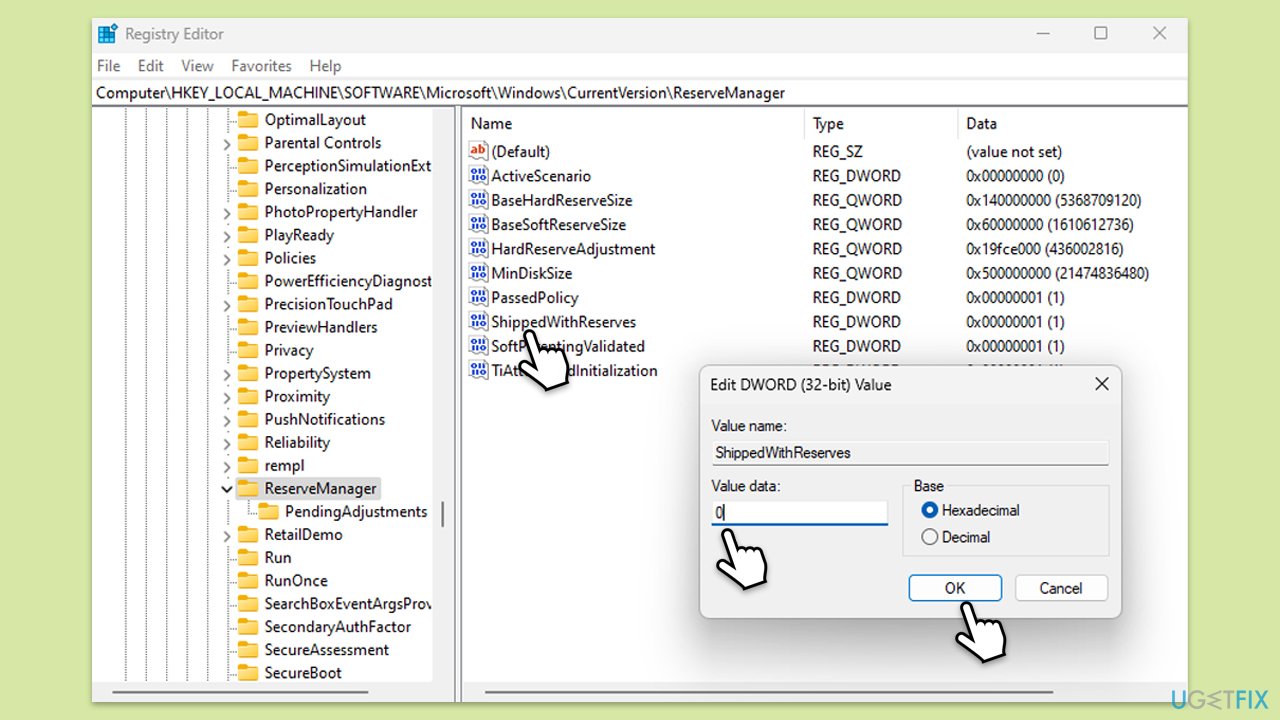Select the HardReserveAdjustment value icon

[x=479, y=249]
